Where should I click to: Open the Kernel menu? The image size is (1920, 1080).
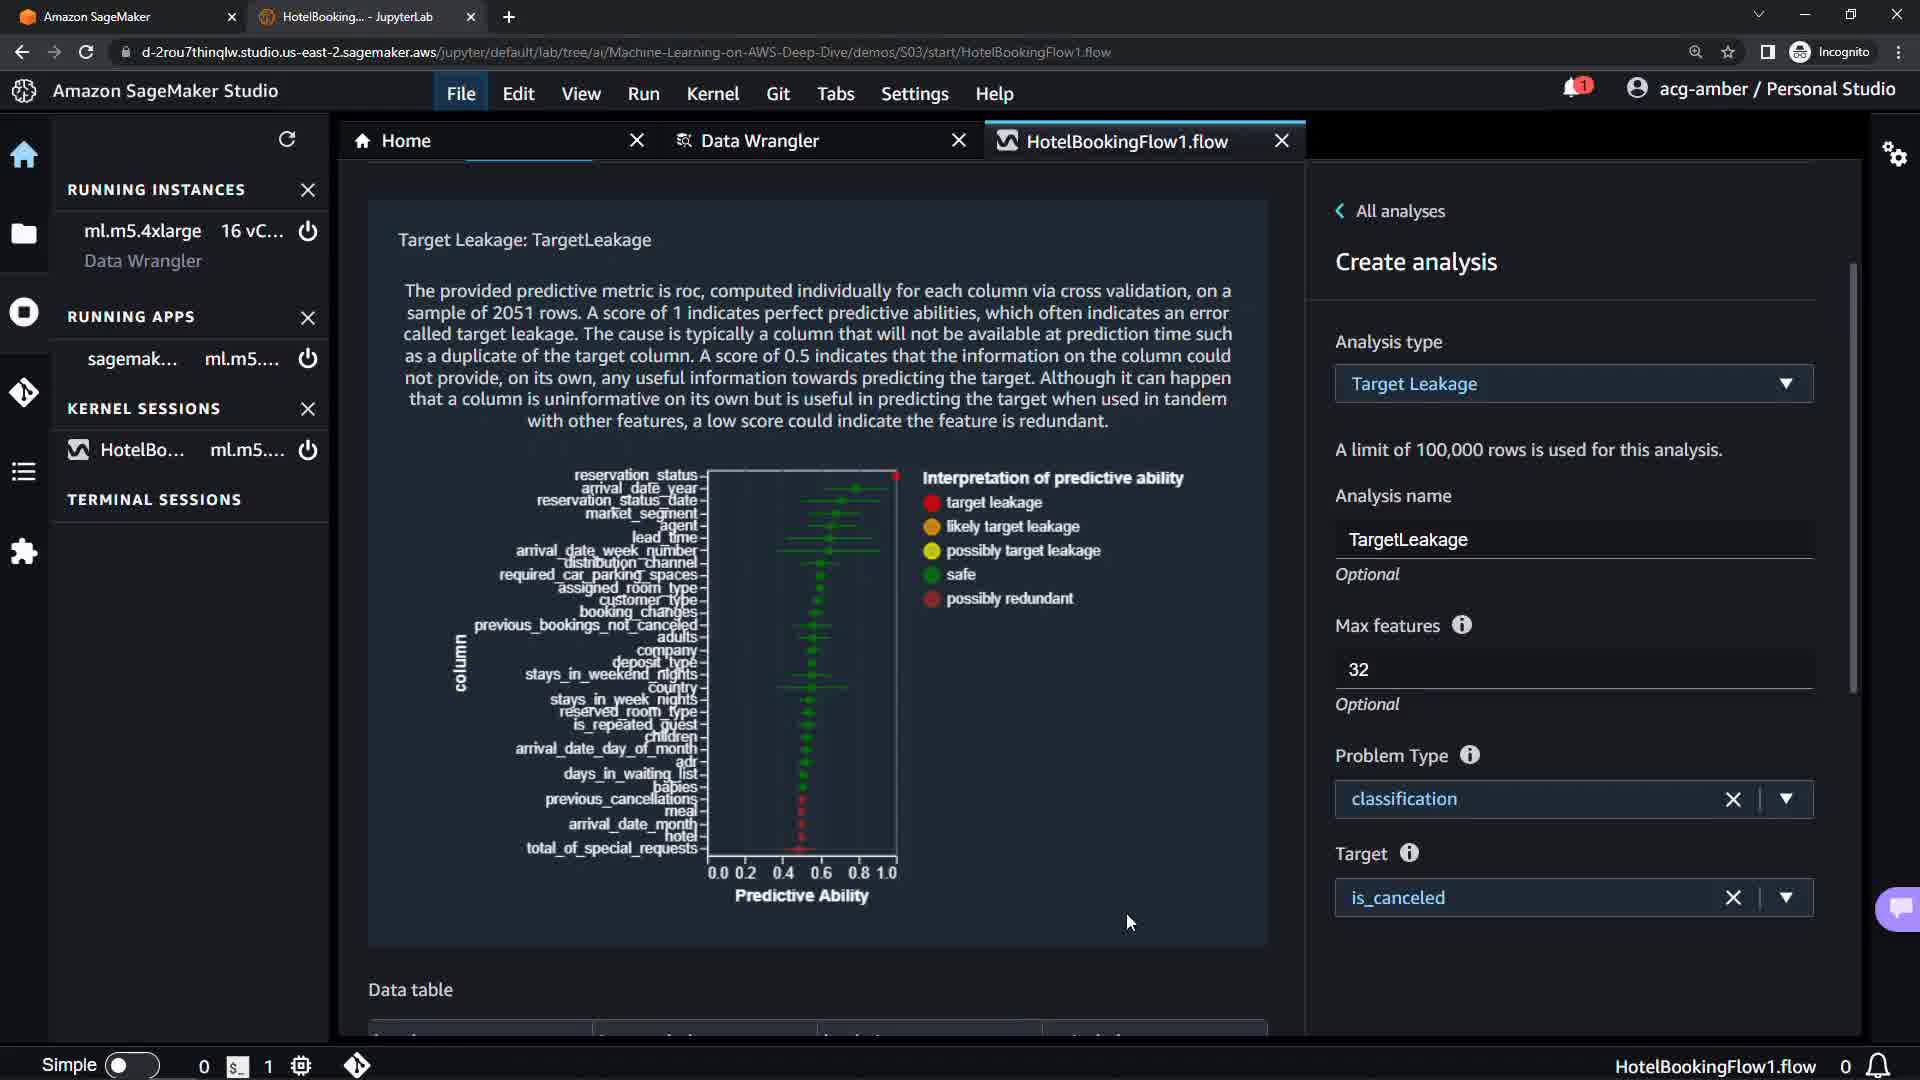(712, 94)
